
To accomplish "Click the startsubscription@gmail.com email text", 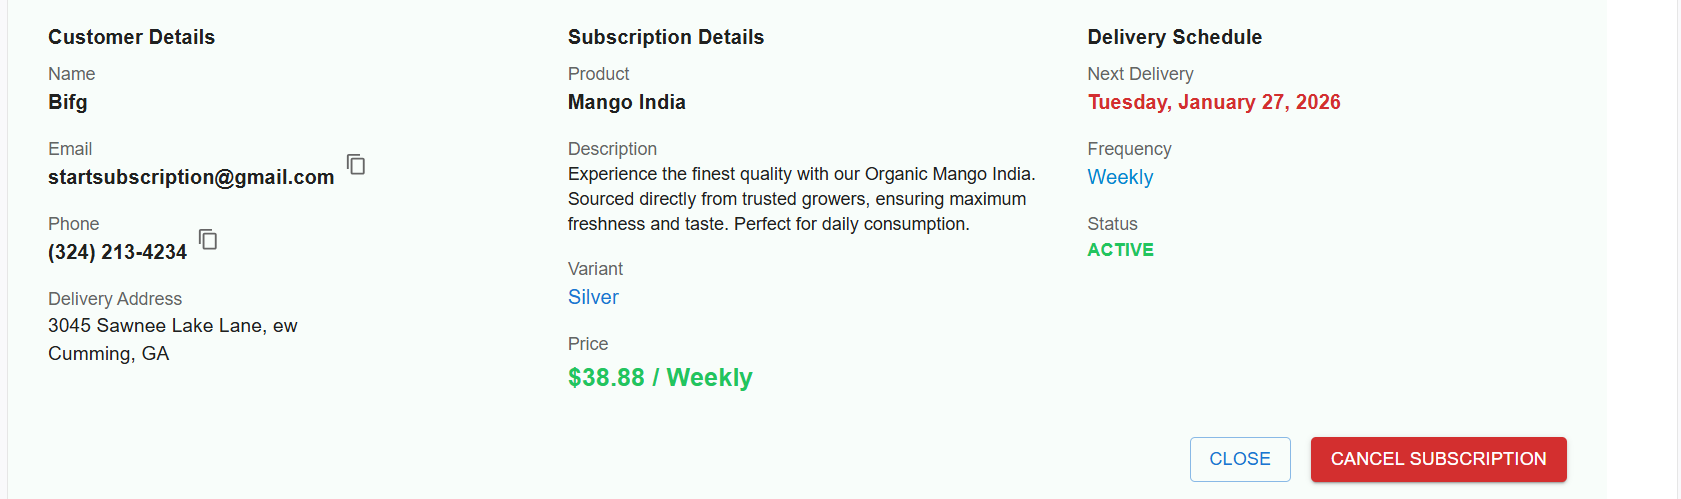I will [x=191, y=177].
